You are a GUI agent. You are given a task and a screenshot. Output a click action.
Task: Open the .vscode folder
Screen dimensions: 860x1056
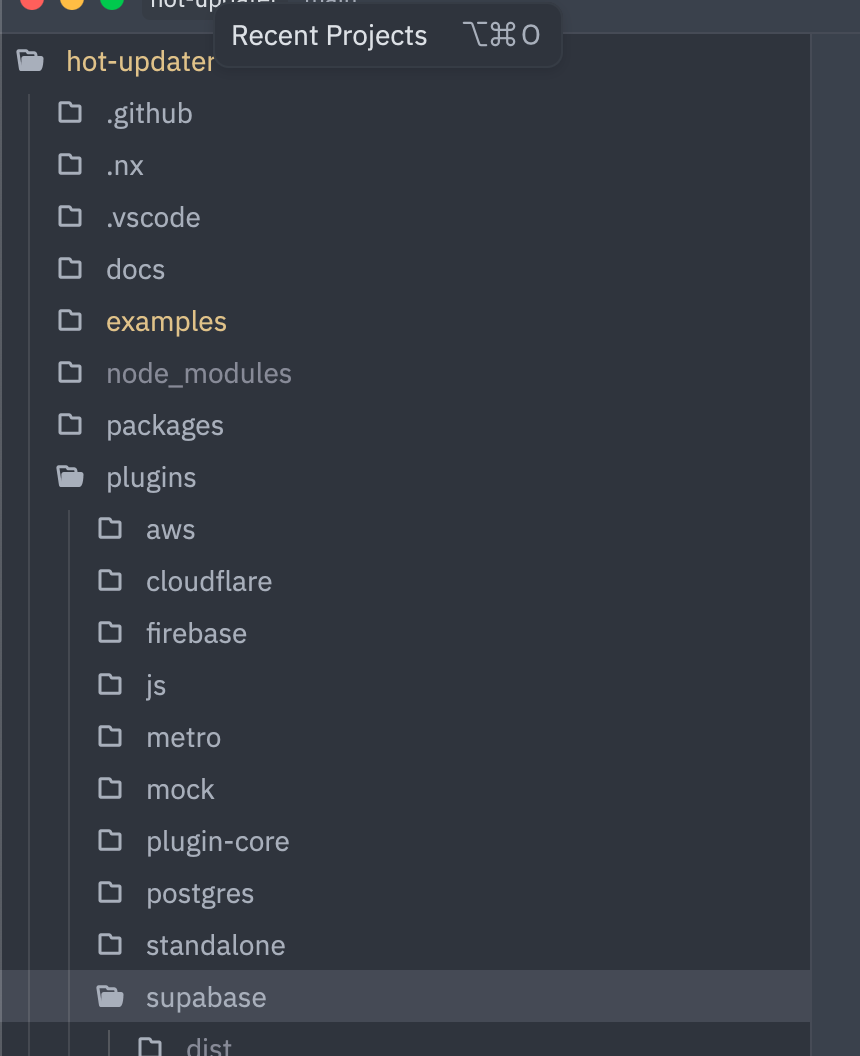(x=152, y=217)
